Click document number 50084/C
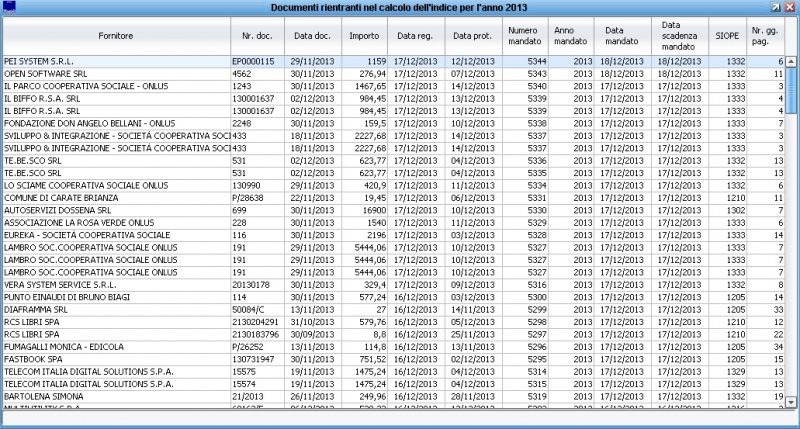This screenshot has width=800, height=429. pos(248,310)
